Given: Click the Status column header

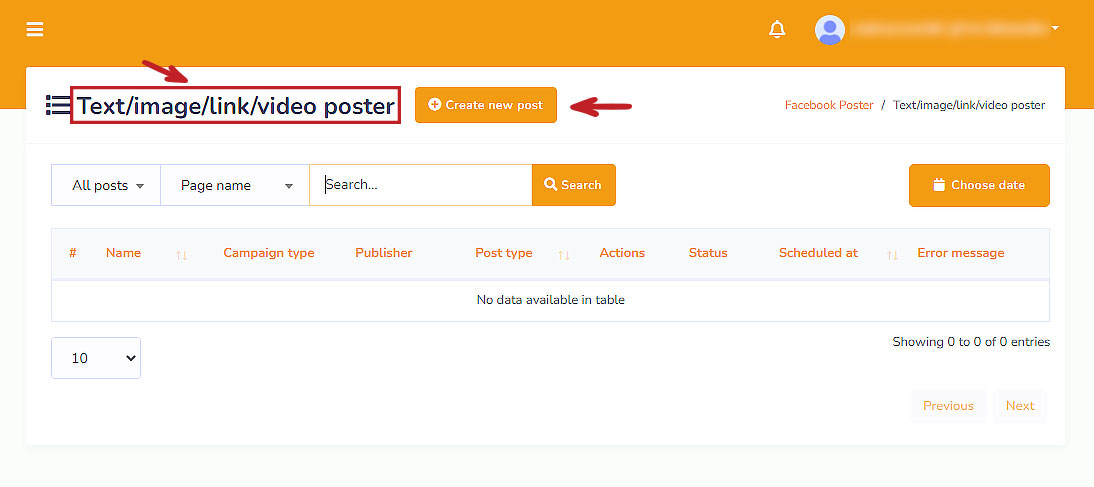Looking at the screenshot, I should pyautogui.click(x=708, y=253).
